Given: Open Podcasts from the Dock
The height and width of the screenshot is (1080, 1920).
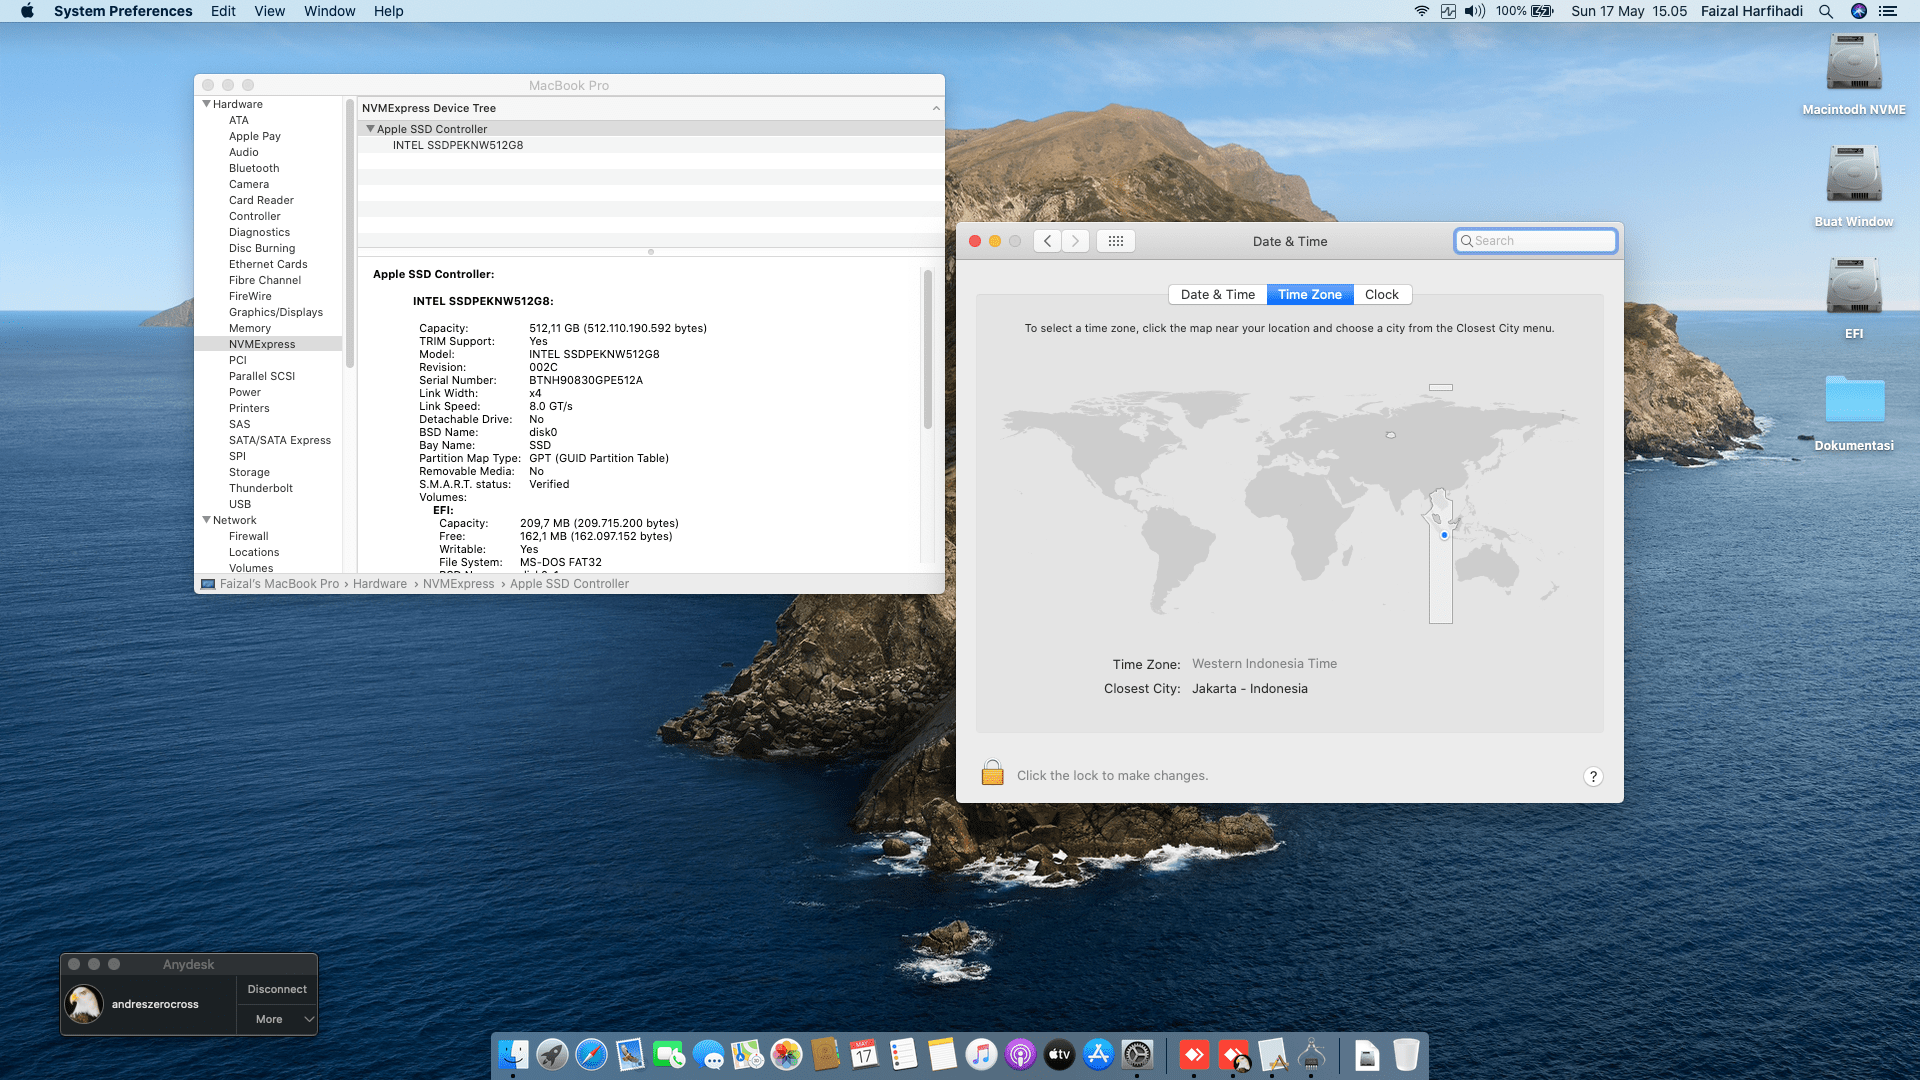Looking at the screenshot, I should coord(1020,1054).
